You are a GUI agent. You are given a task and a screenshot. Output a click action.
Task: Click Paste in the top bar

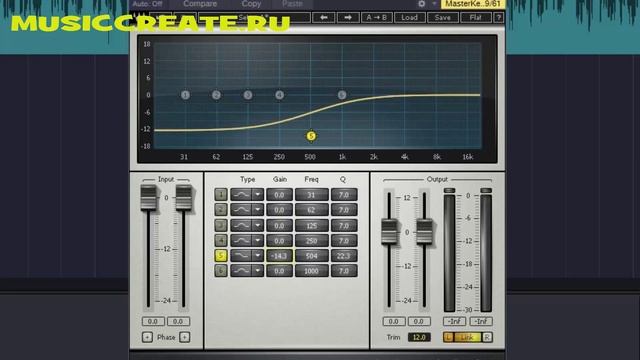tap(292, 4)
